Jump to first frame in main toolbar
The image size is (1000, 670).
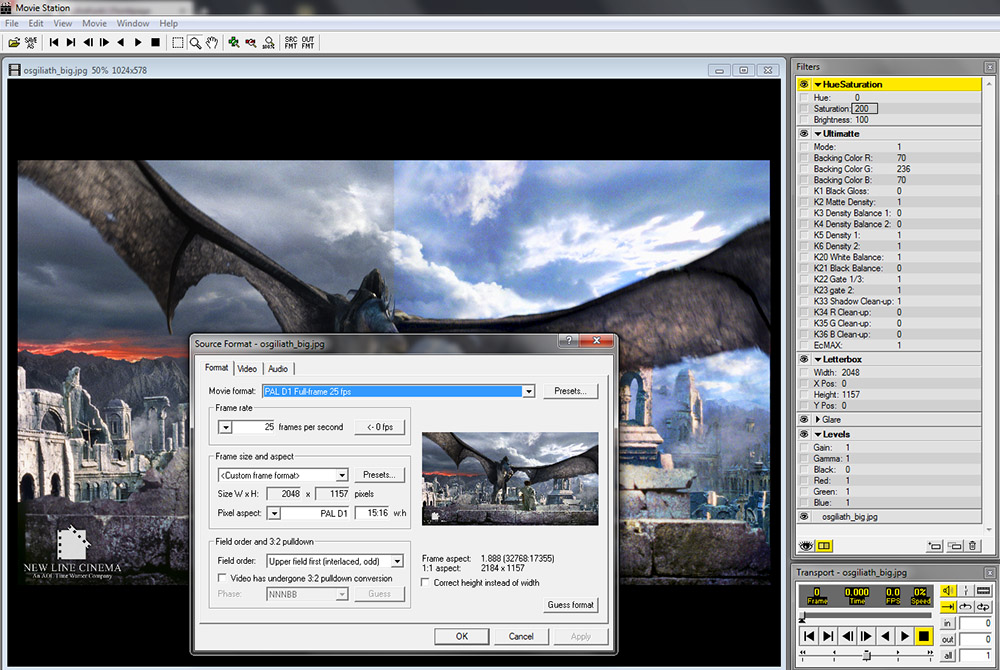[54, 43]
